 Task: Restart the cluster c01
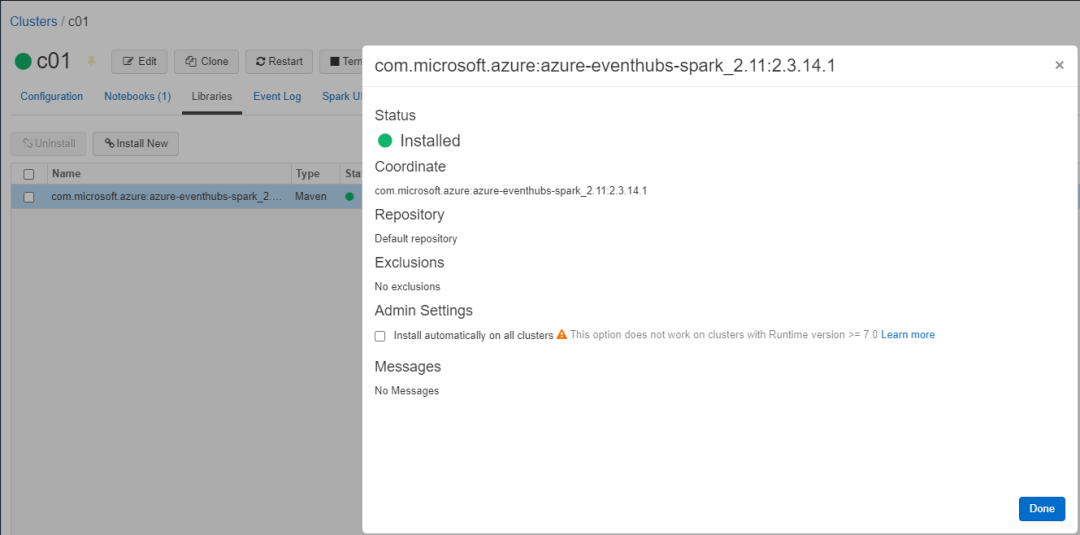pos(279,61)
